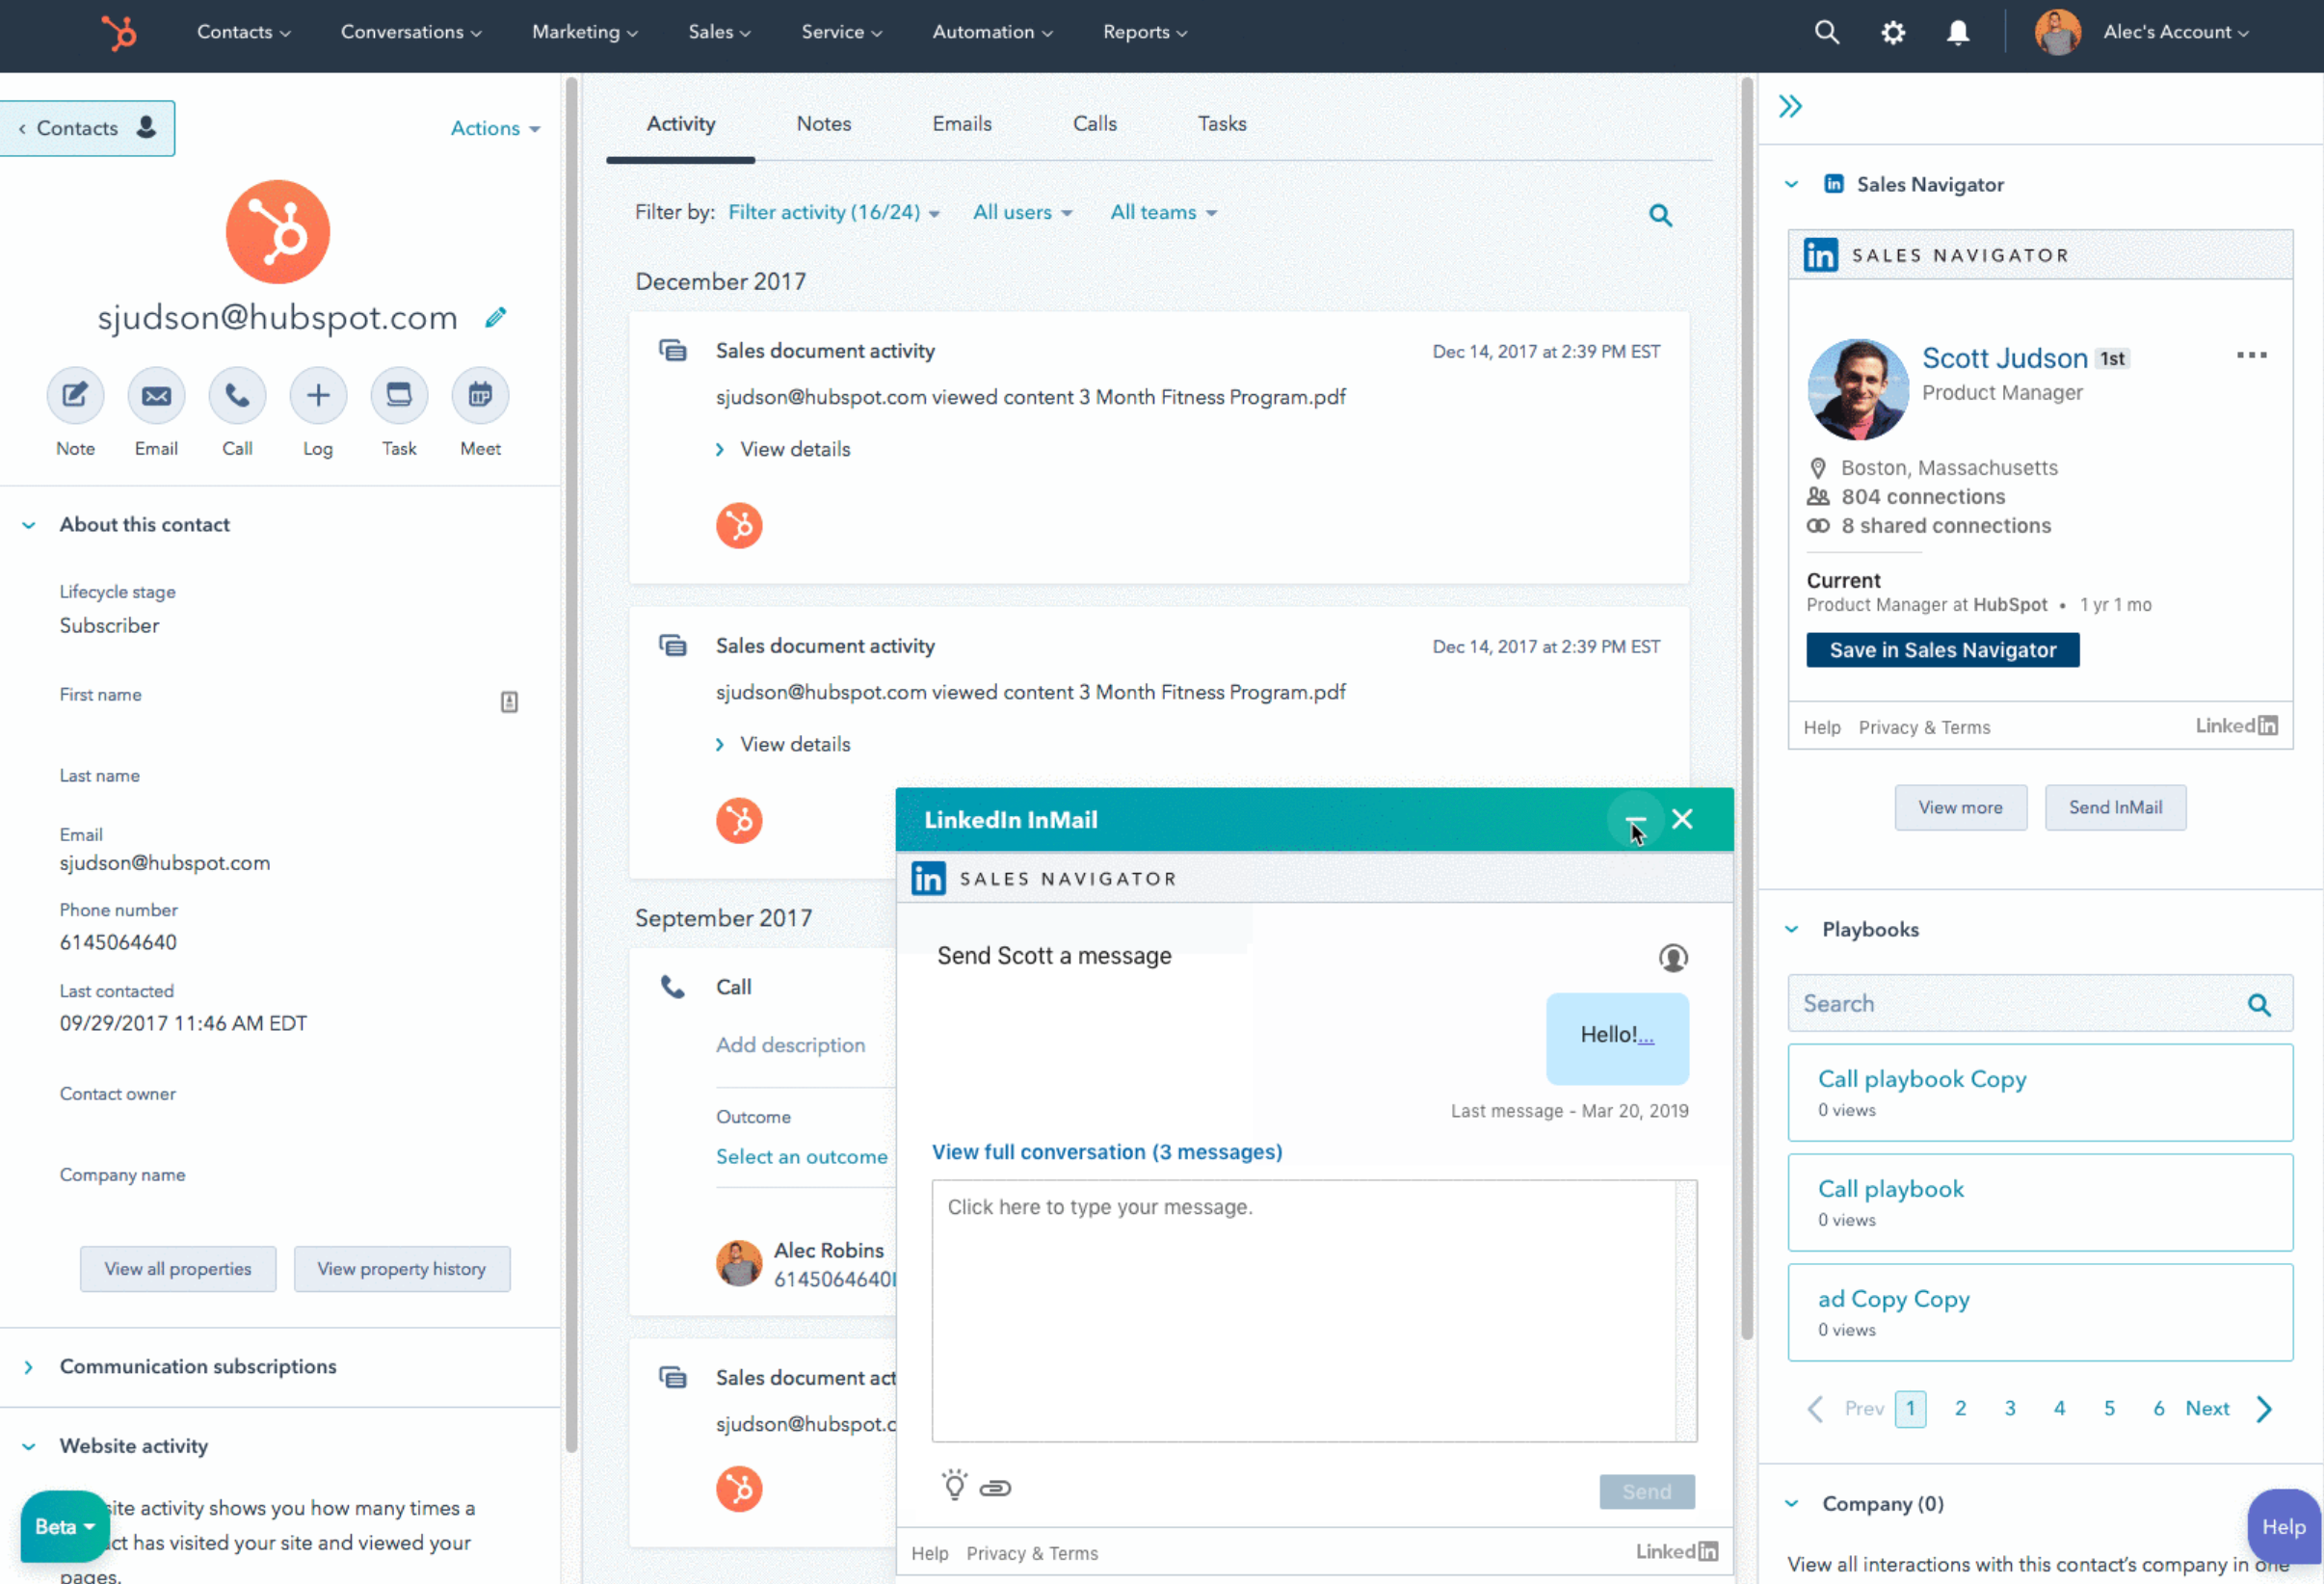Open the Automation navigation menu
Image resolution: width=2324 pixels, height=1584 pixels.
tap(992, 32)
